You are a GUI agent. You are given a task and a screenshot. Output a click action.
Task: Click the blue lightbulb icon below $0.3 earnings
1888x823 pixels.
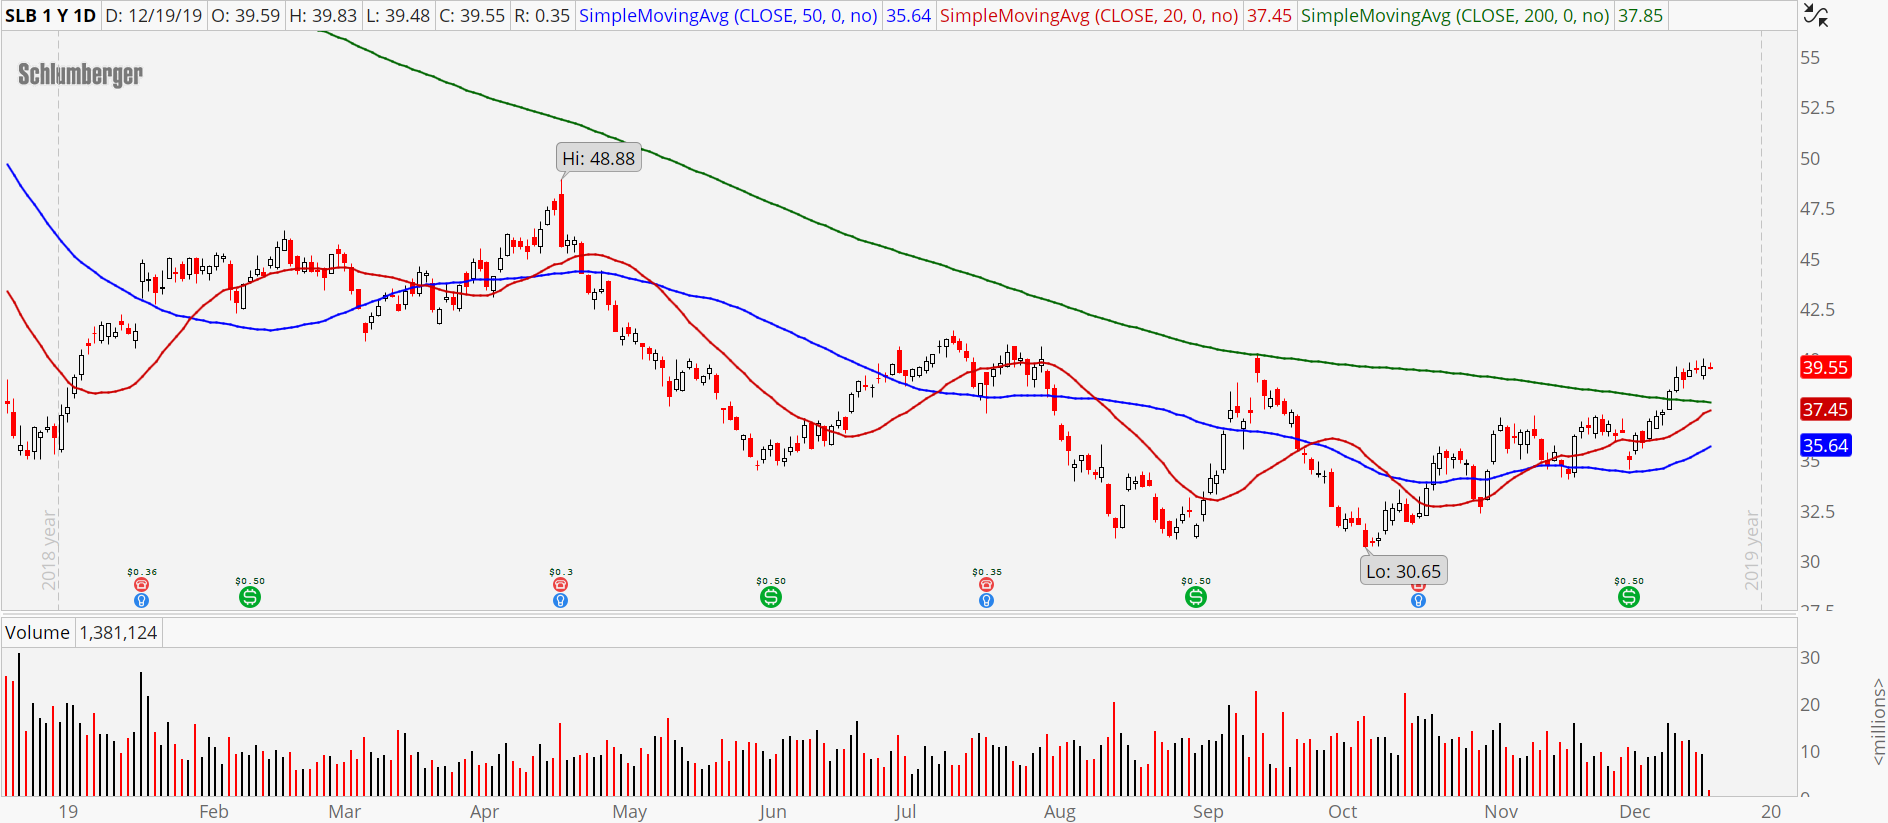click(560, 601)
